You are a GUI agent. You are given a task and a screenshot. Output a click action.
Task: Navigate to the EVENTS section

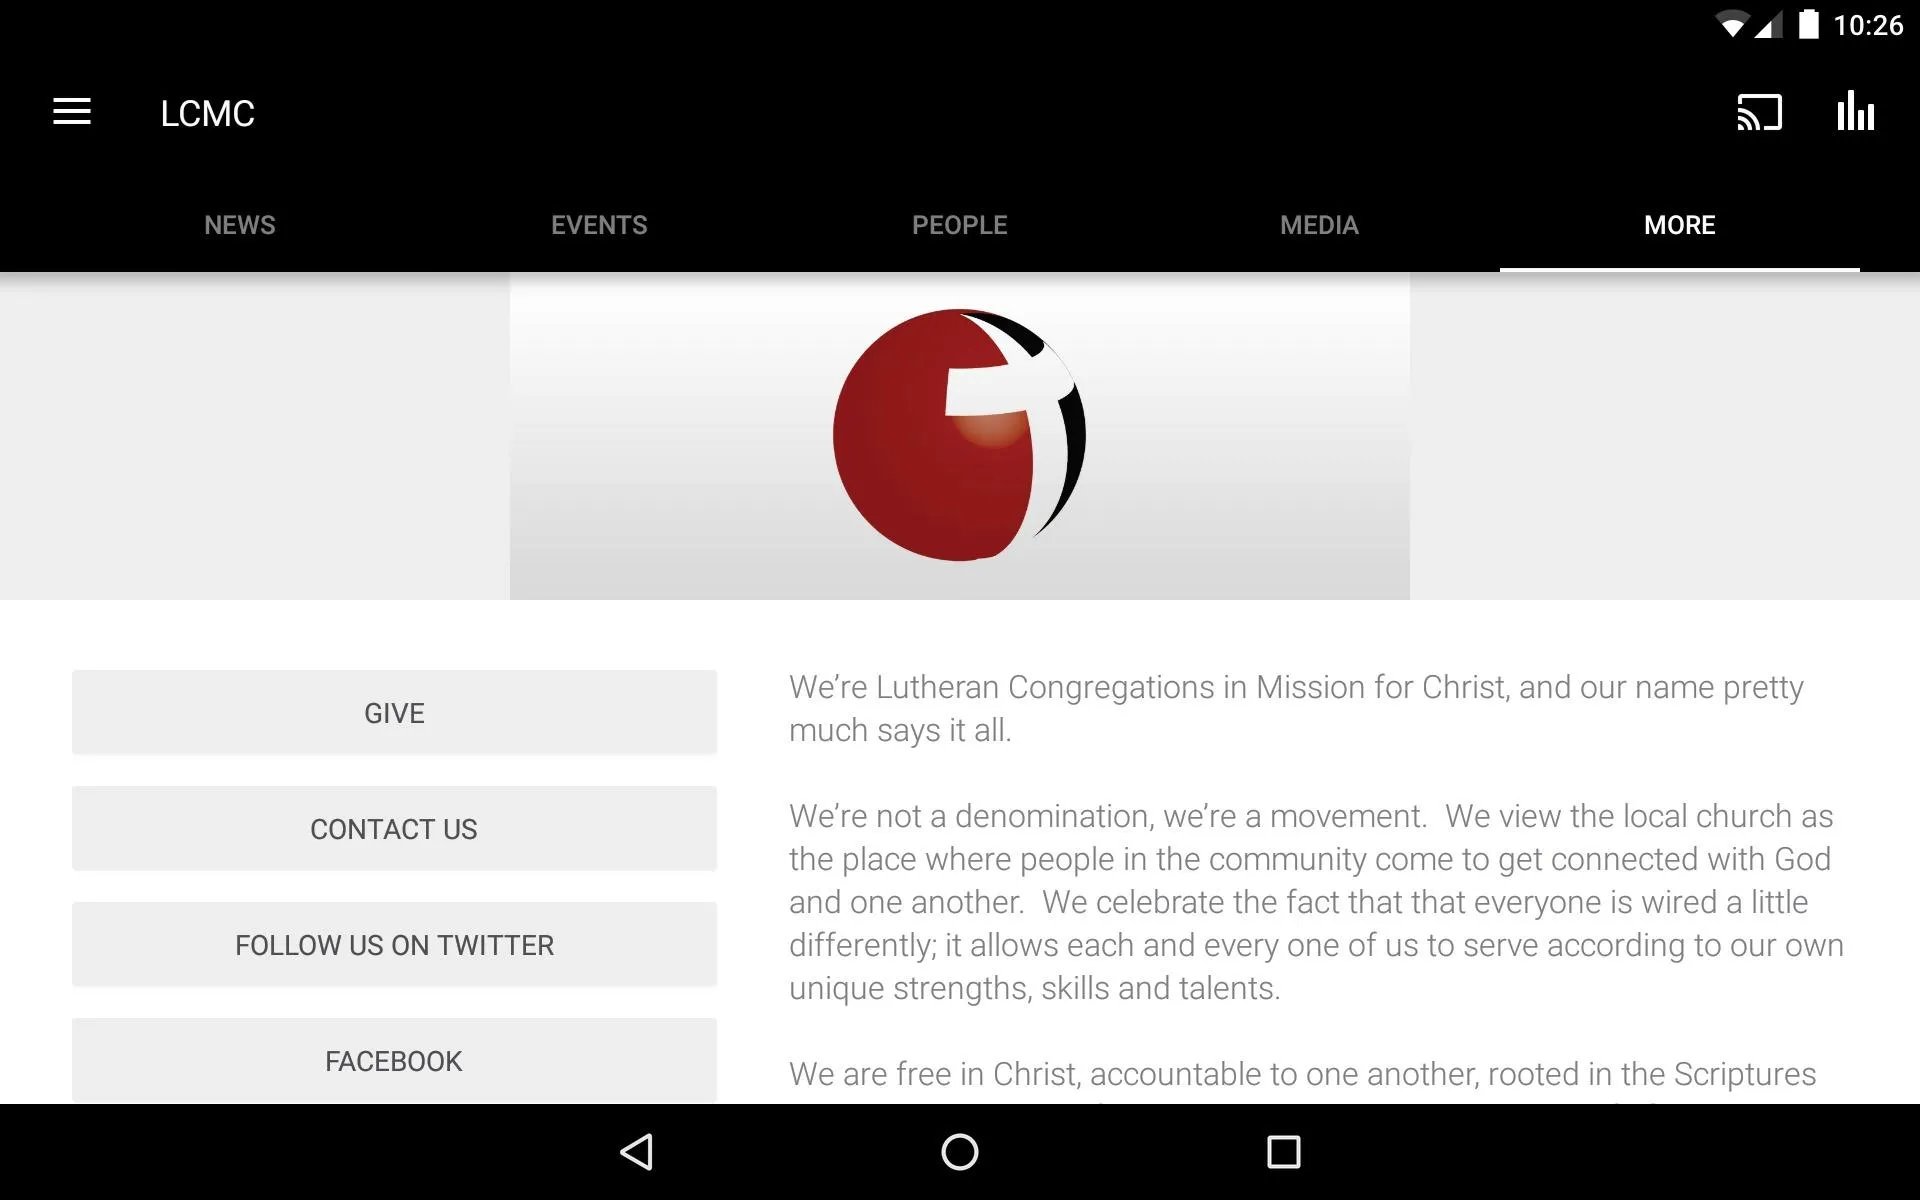pyautogui.click(x=599, y=224)
